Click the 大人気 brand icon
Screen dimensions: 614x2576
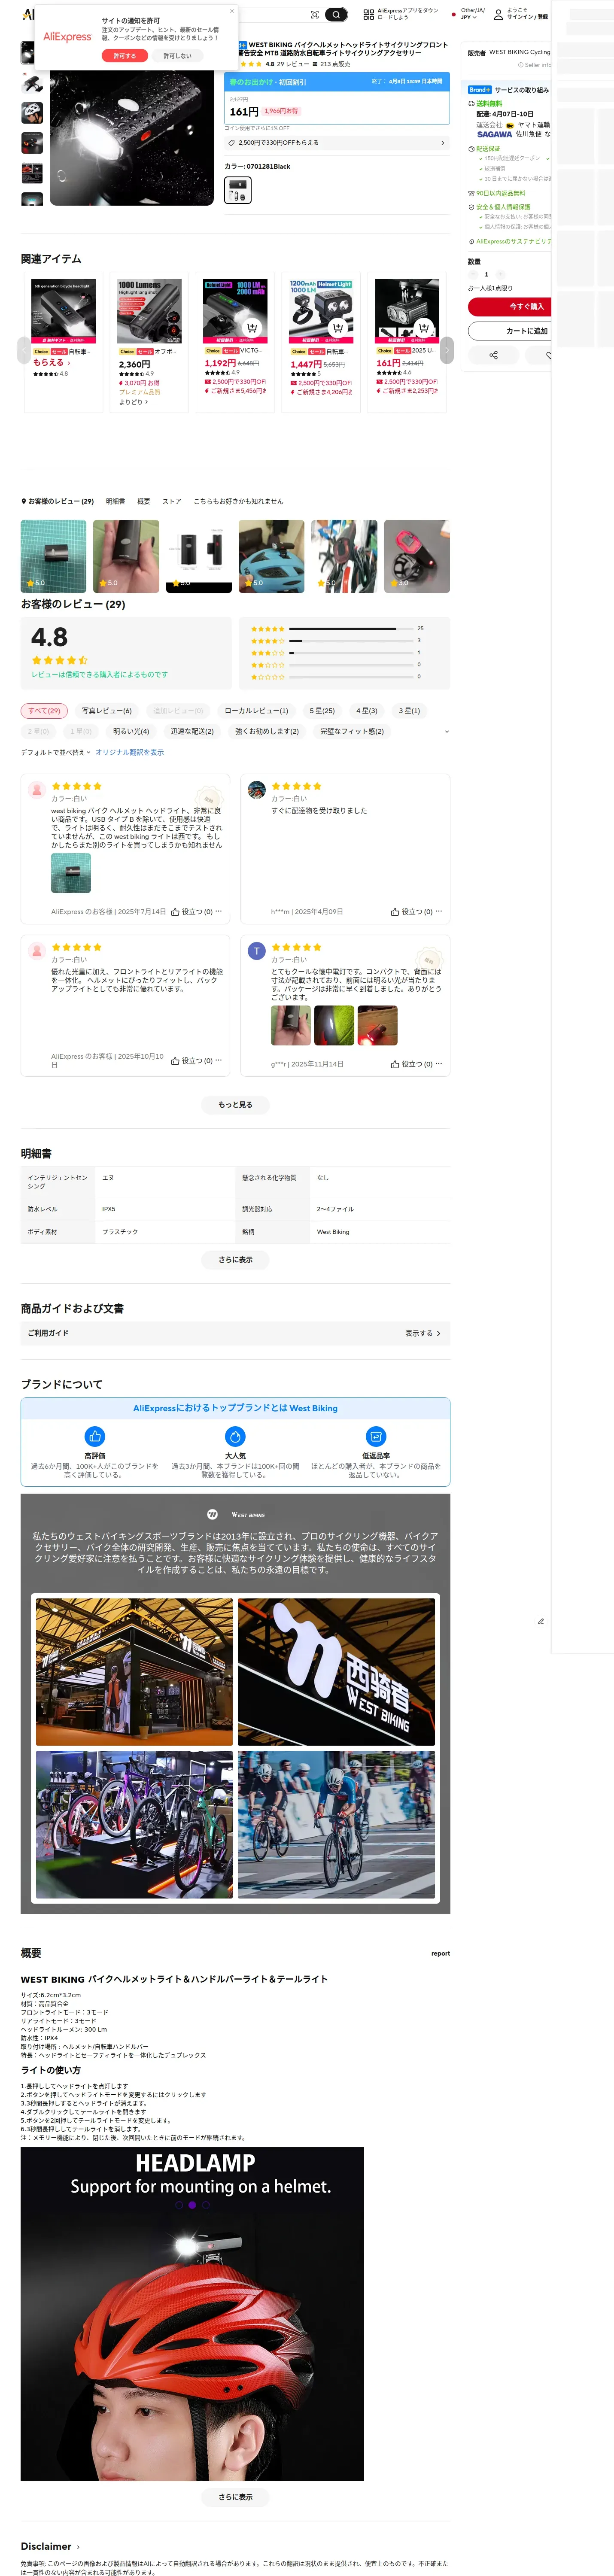point(235,1436)
